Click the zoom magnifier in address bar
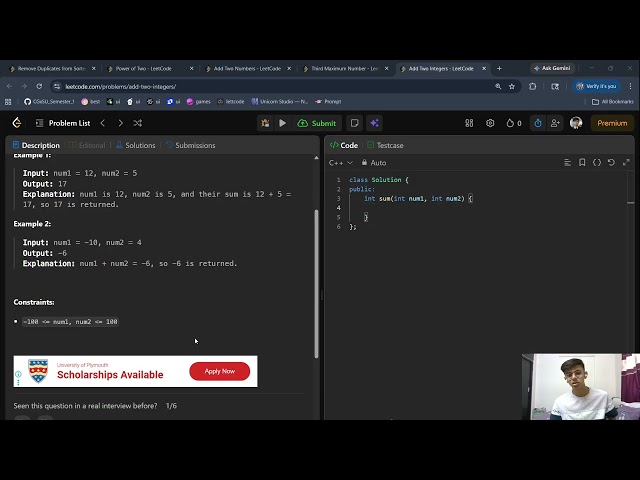640x480 pixels. pos(498,87)
